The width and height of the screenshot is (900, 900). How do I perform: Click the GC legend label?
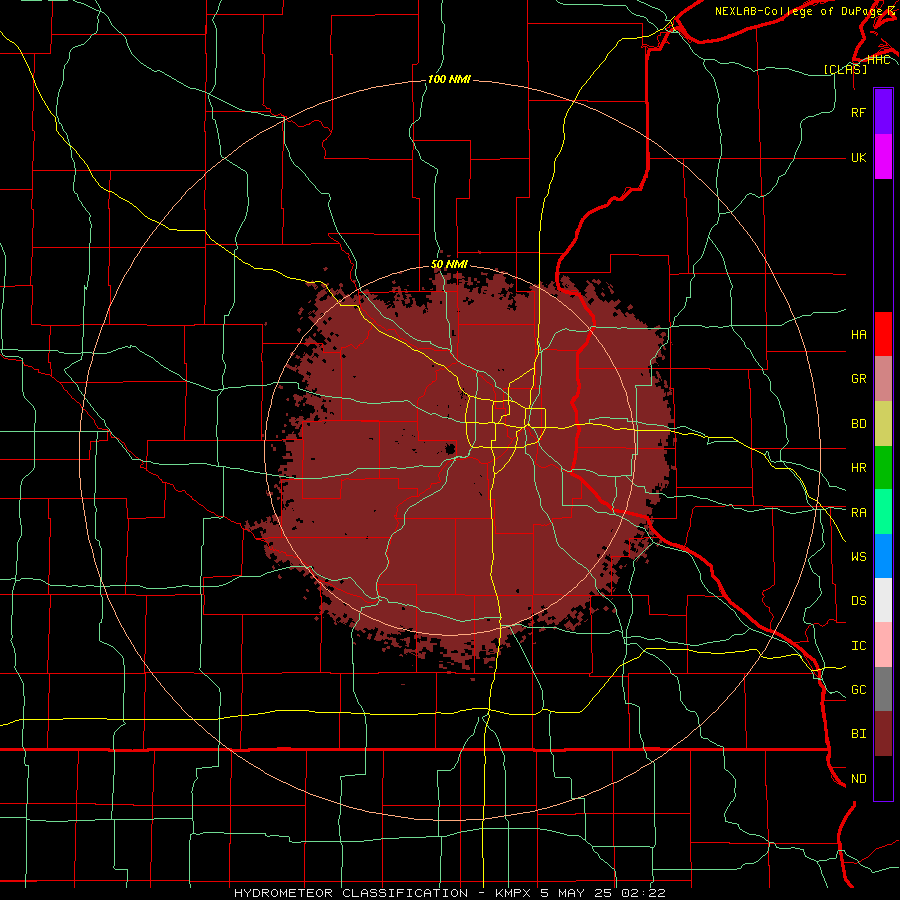[858, 690]
